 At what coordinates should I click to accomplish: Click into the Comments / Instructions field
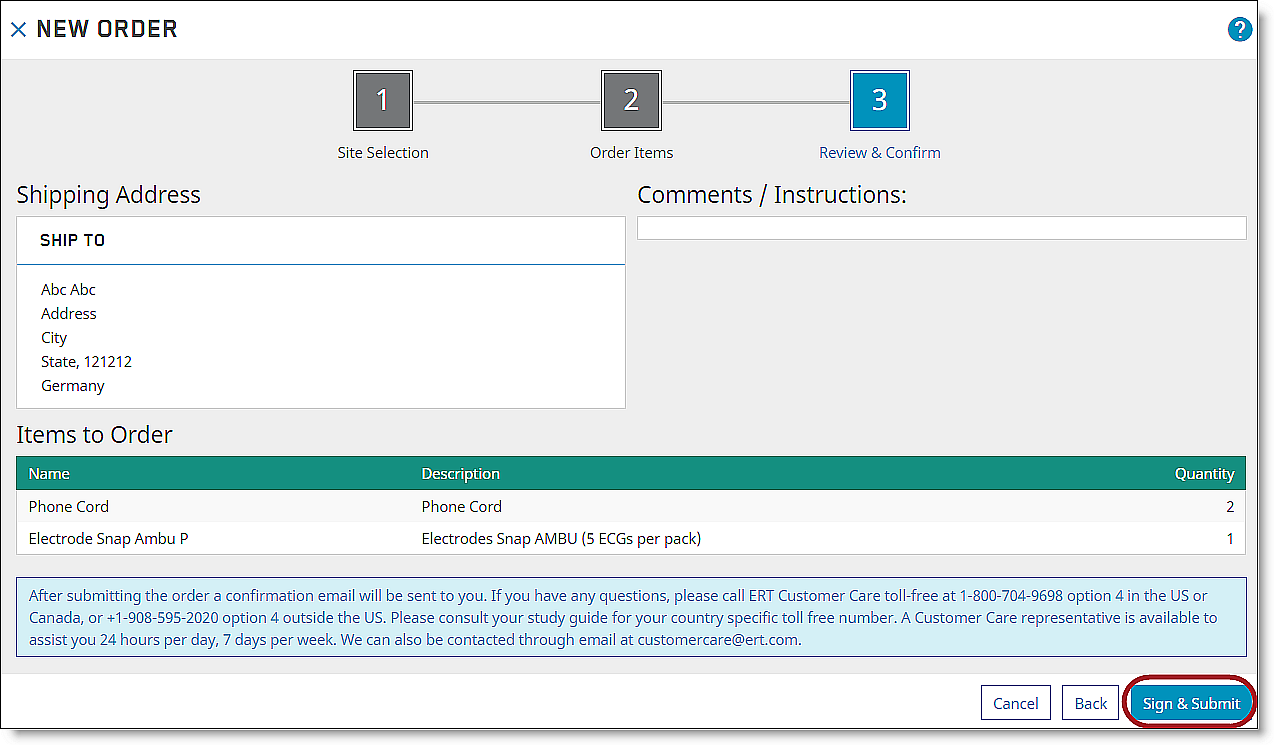pos(941,228)
